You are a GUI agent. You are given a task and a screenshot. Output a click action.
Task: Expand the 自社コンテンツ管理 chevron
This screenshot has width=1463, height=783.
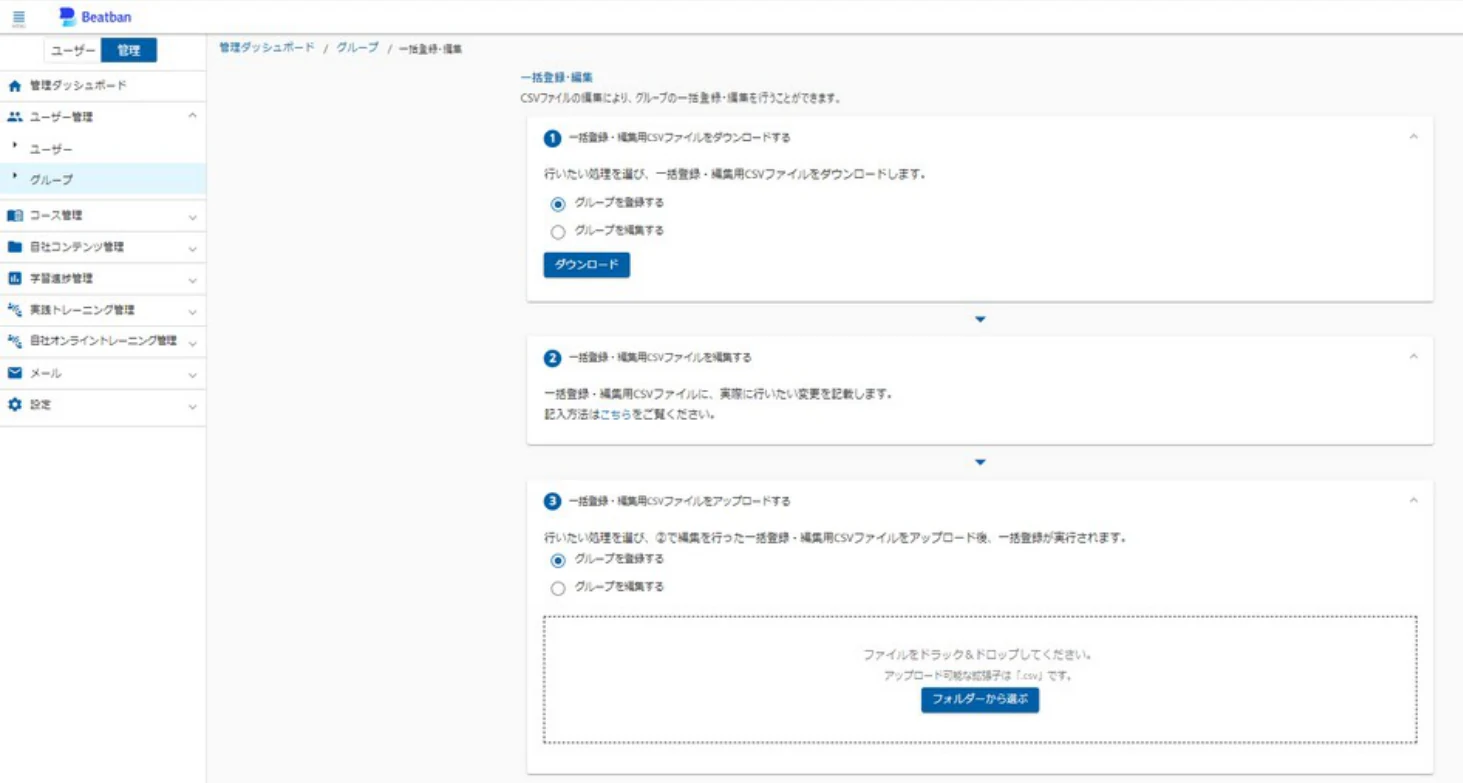tap(192, 248)
